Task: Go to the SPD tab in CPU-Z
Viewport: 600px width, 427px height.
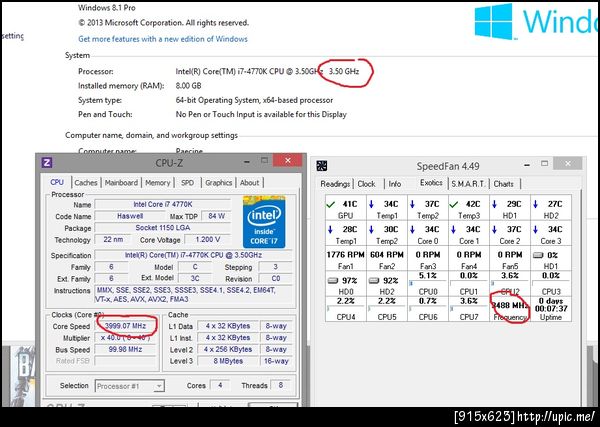Action: [188, 183]
